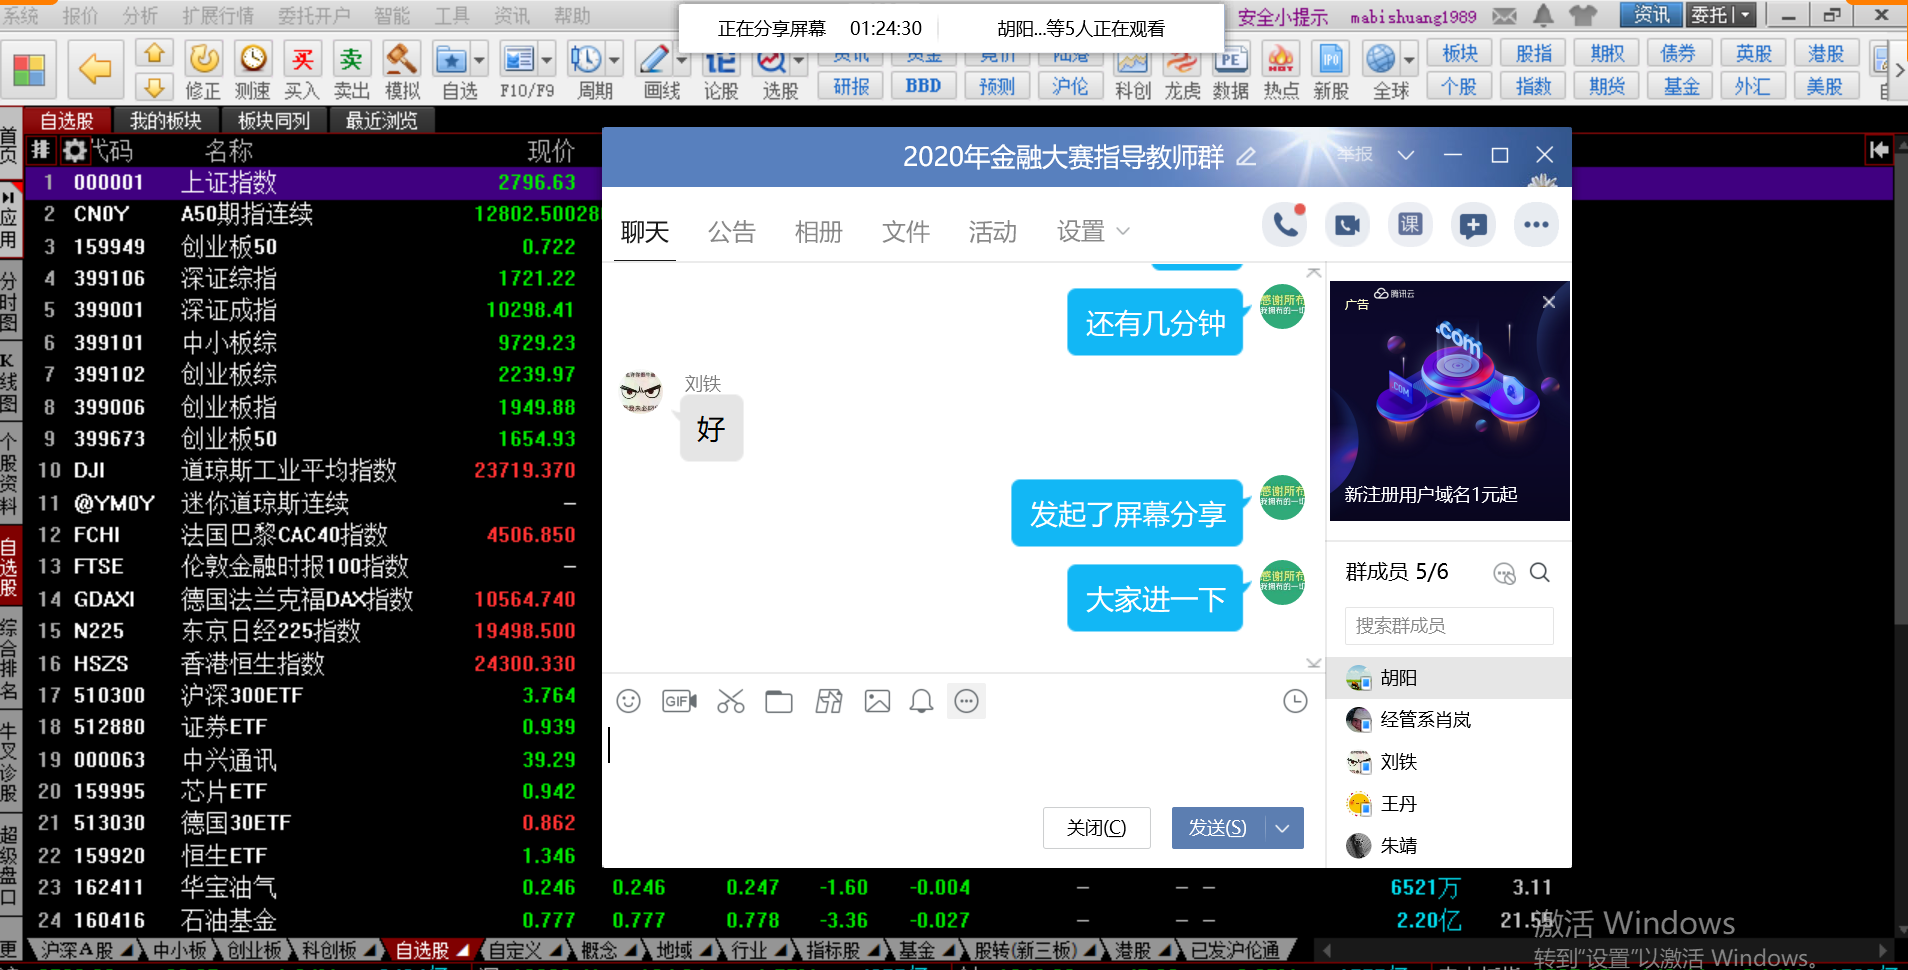The image size is (1908, 970).
Task: Edit group name with pencil icon
Action: click(1246, 157)
